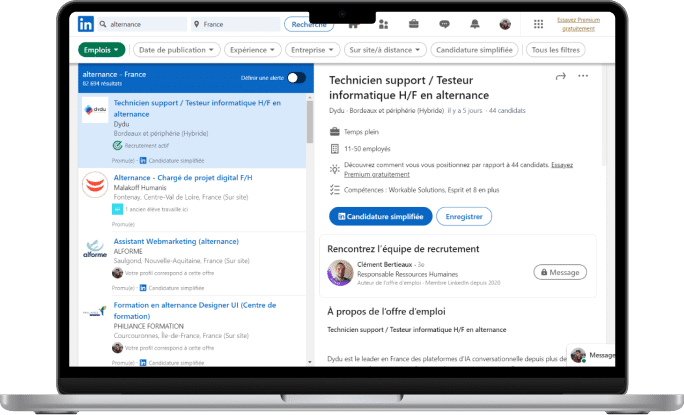Click Essayez Premium gratuitement in navbar
The image size is (684, 415).
point(578,24)
